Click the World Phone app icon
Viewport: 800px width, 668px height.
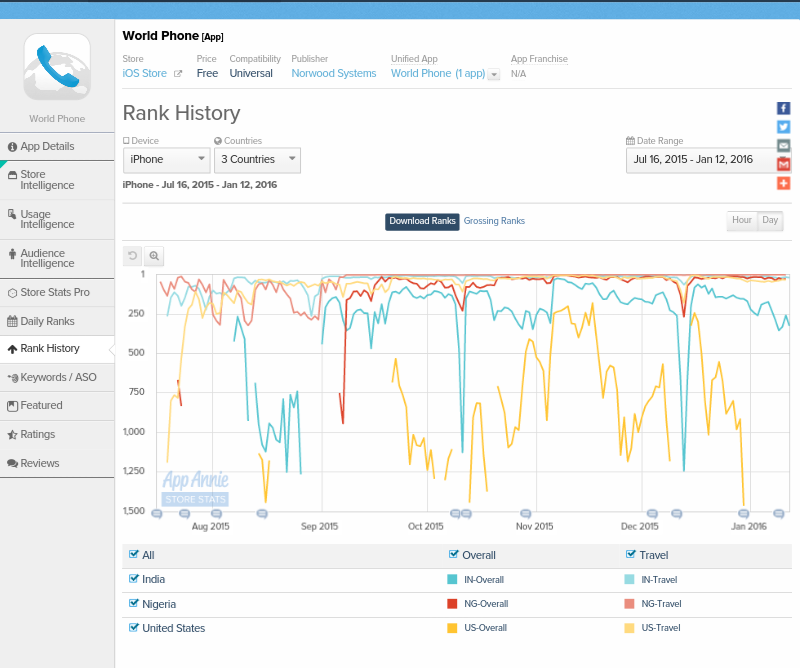57,67
